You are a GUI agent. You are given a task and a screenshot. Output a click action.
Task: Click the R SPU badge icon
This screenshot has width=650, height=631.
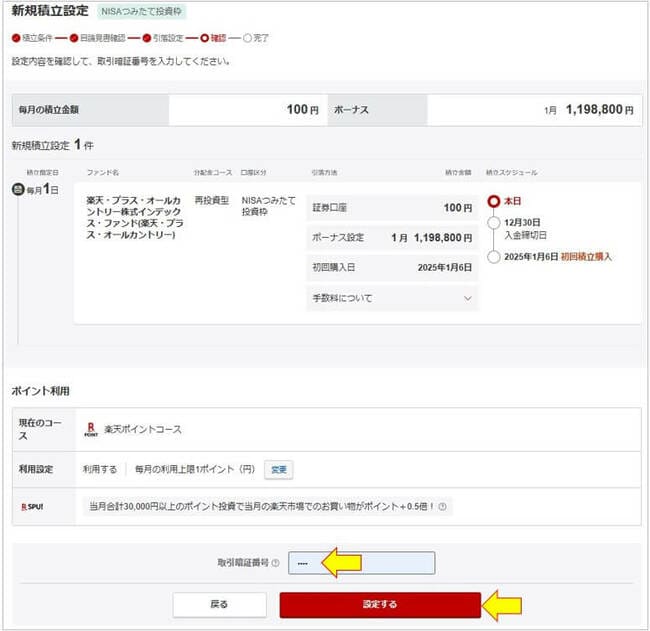(32, 507)
